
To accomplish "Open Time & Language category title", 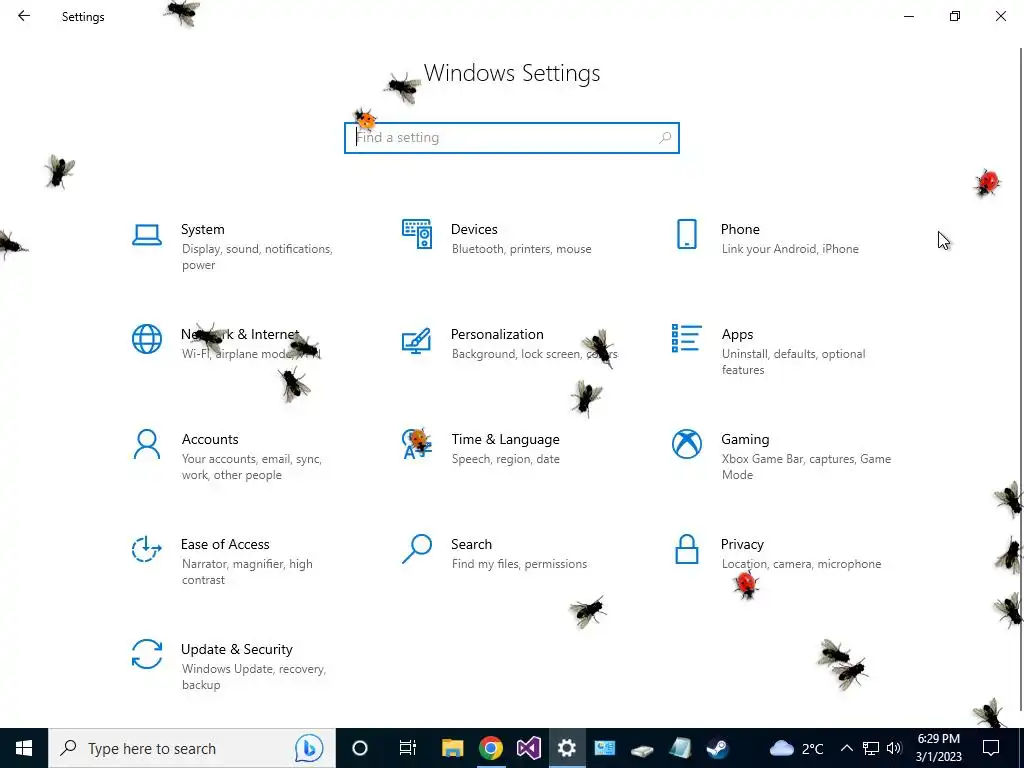I will pos(505,439).
